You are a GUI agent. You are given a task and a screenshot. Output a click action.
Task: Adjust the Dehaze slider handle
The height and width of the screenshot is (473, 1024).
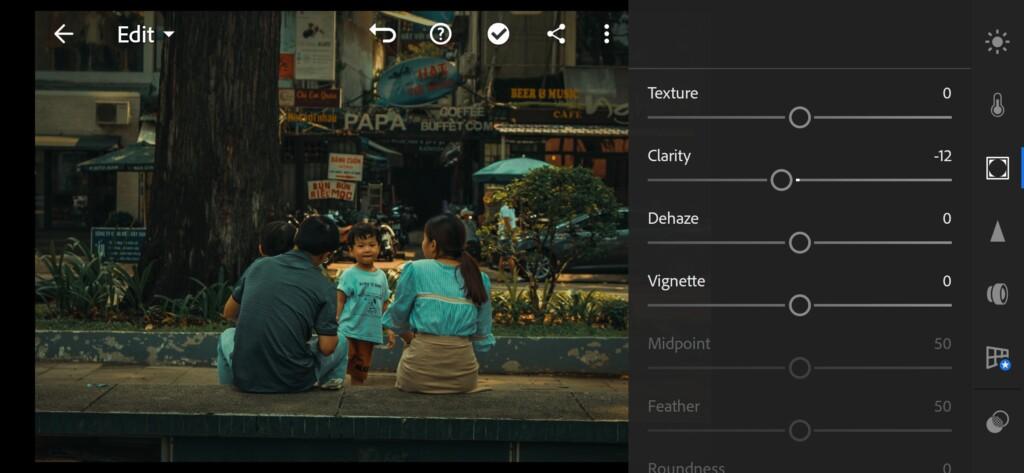(799, 243)
